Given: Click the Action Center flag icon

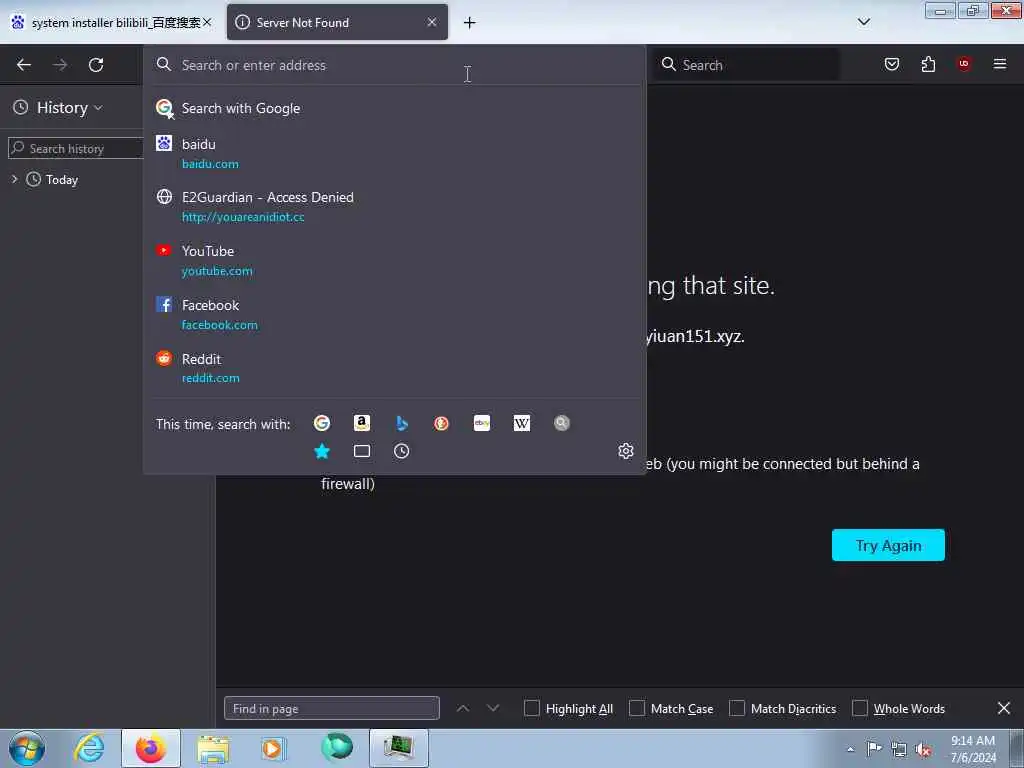Looking at the screenshot, I should tap(874, 750).
